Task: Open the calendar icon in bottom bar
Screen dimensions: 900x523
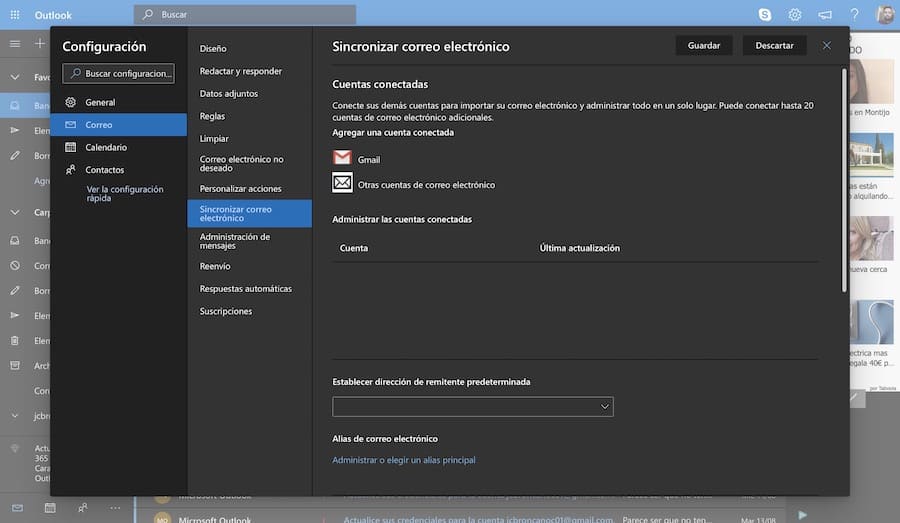Action: pyautogui.click(x=50, y=508)
